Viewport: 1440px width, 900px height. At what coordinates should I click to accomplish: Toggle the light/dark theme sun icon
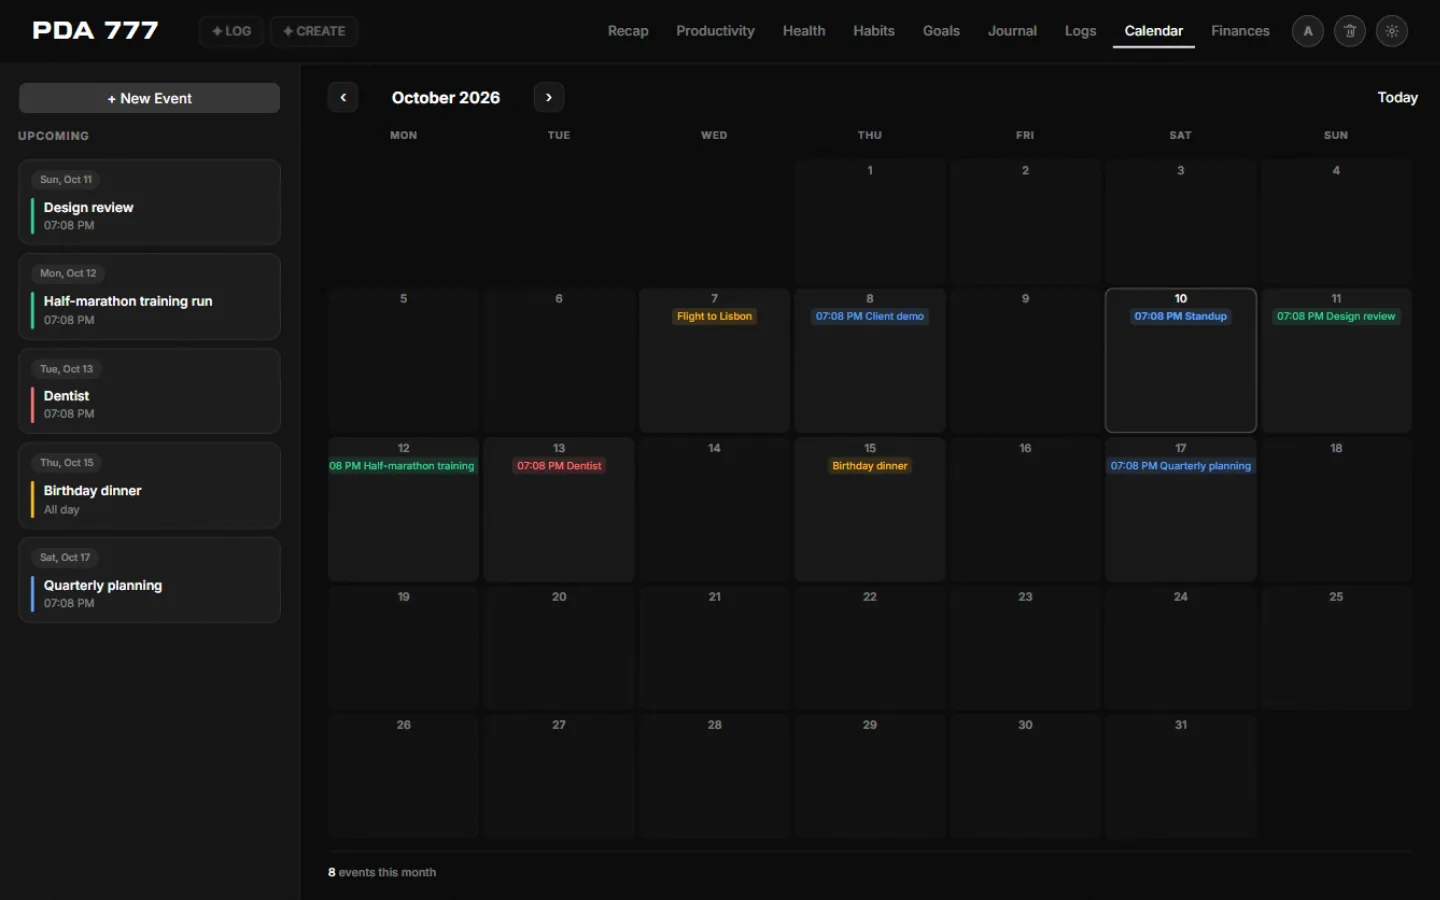(1391, 31)
